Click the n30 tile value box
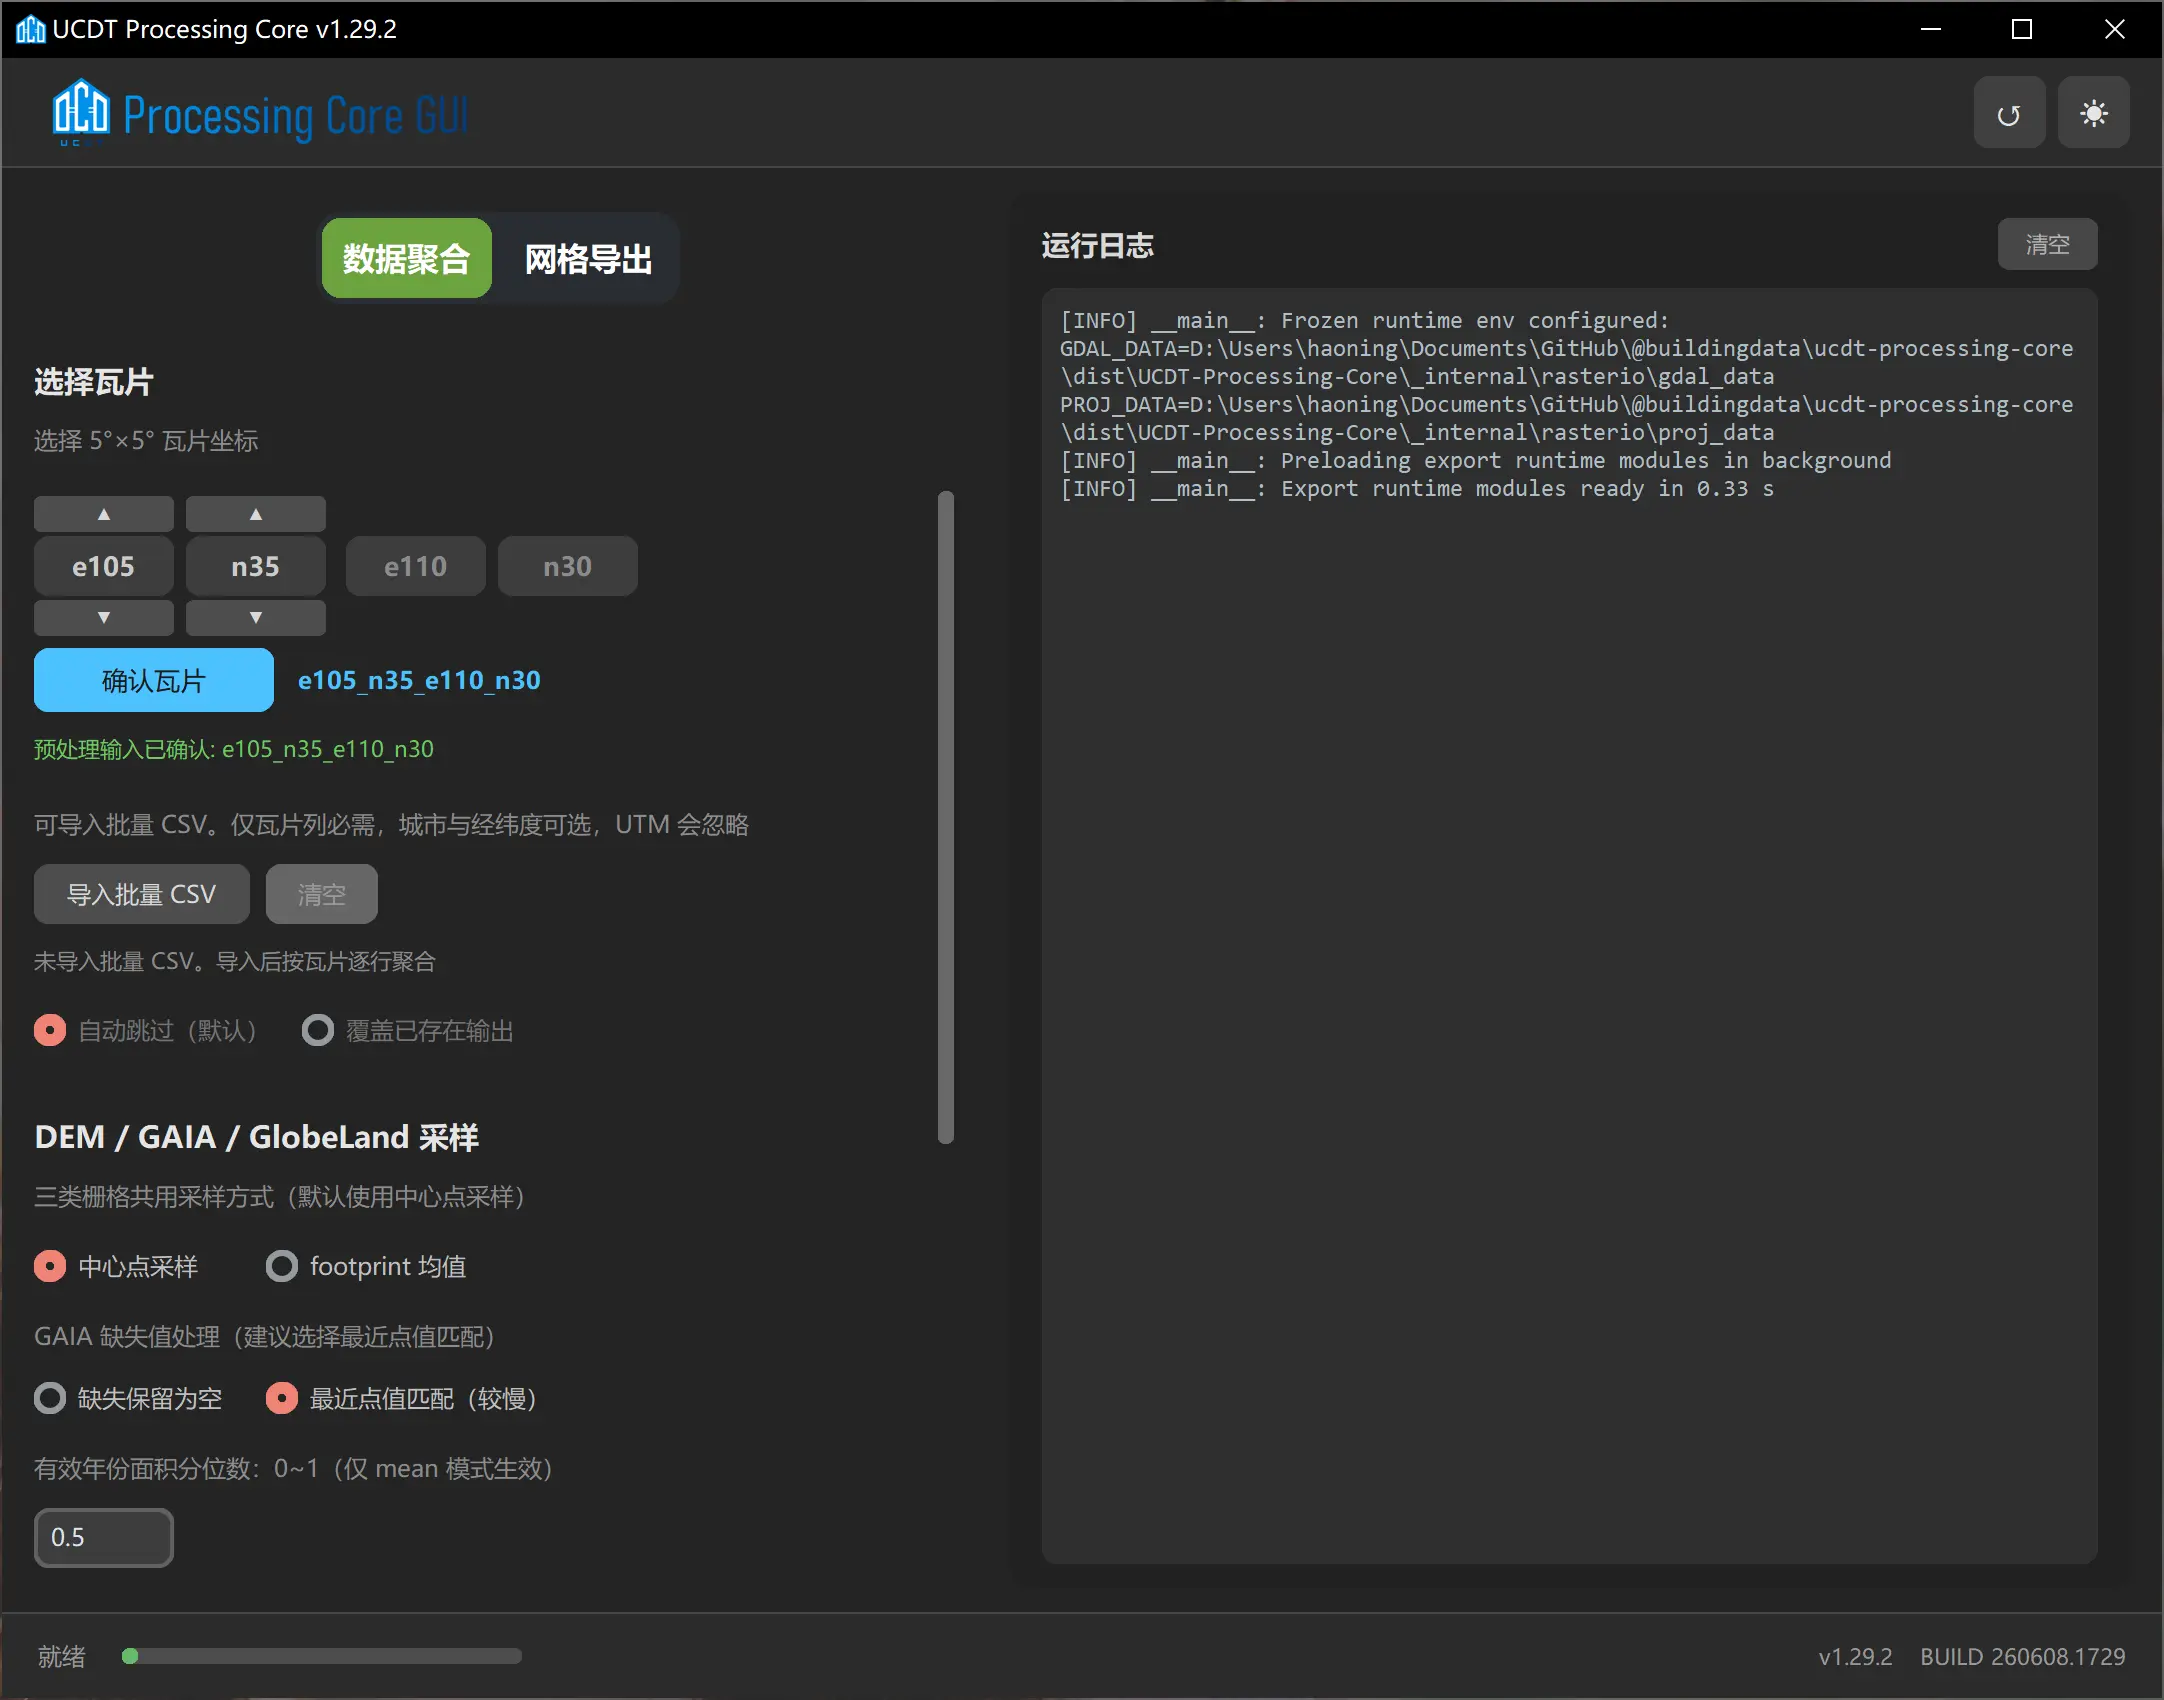This screenshot has height=1700, width=2164. click(568, 566)
